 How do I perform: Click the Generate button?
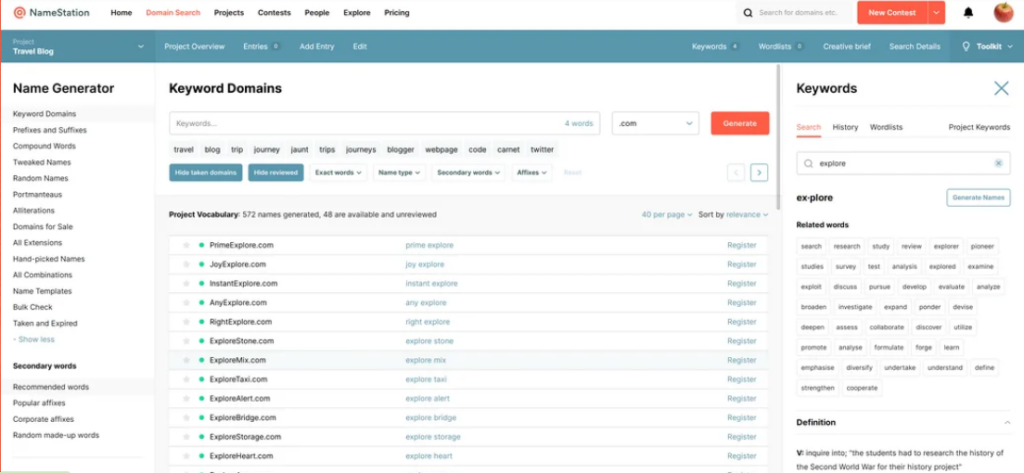(x=740, y=123)
